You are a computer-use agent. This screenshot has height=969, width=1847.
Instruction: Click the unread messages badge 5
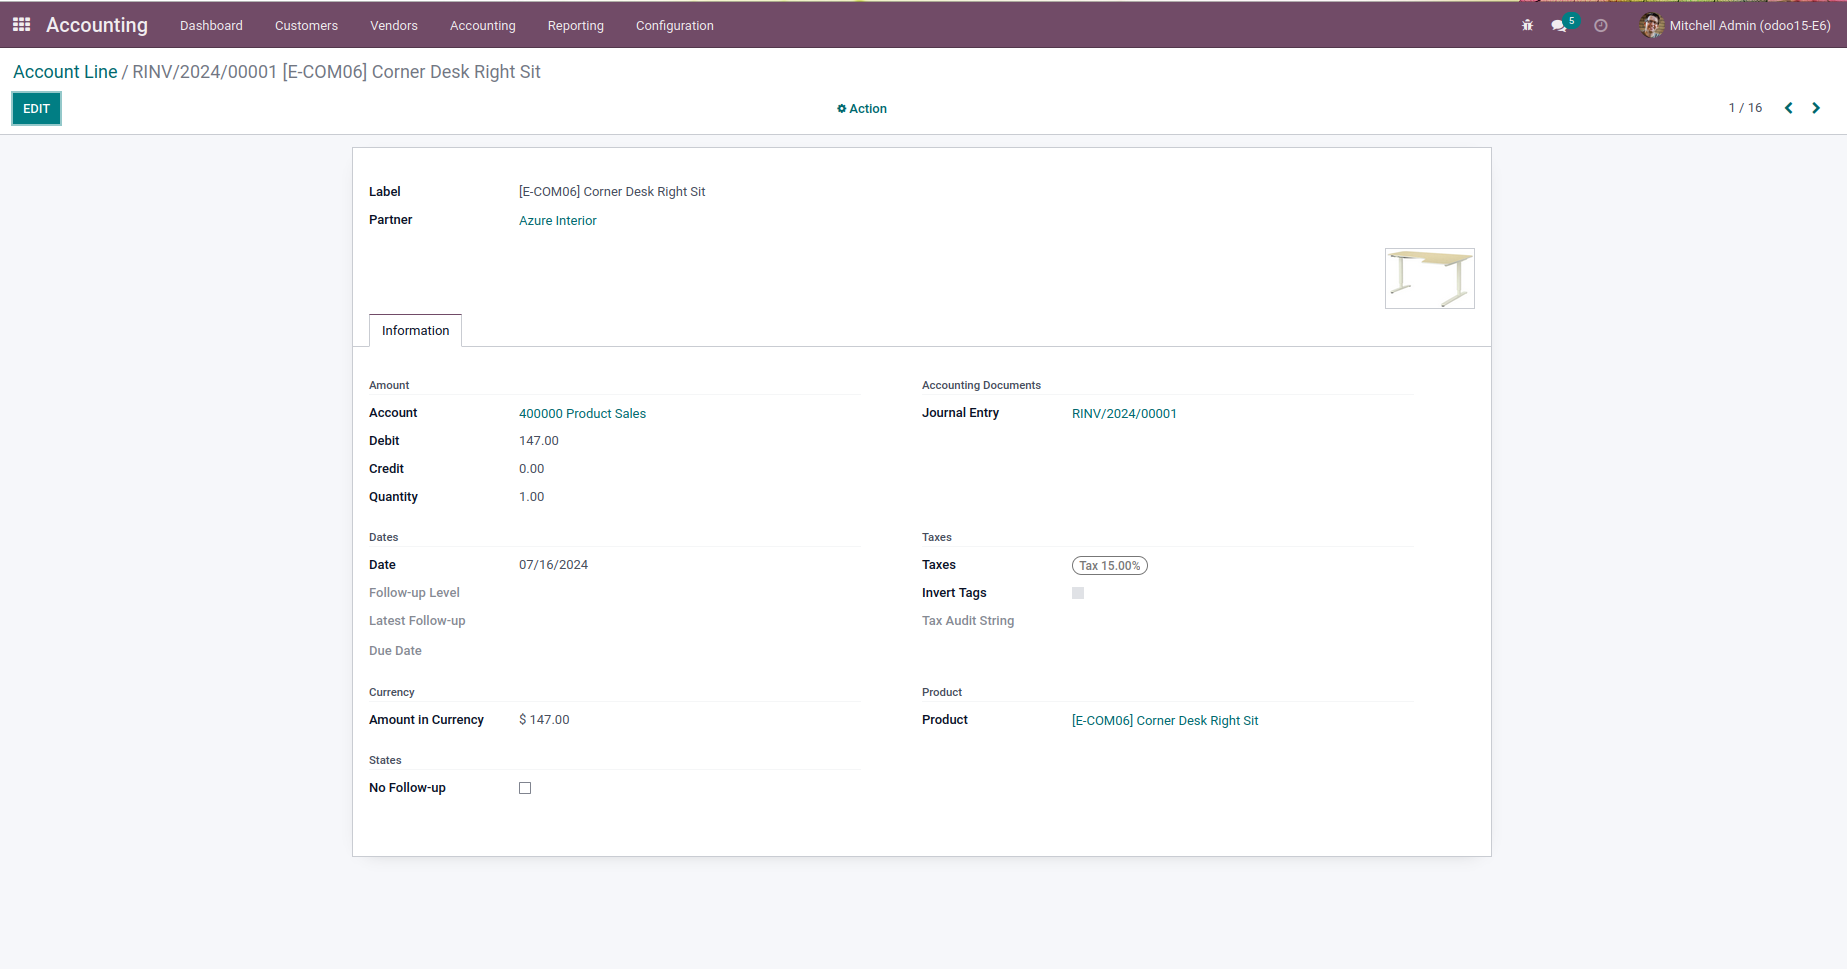(x=1572, y=20)
